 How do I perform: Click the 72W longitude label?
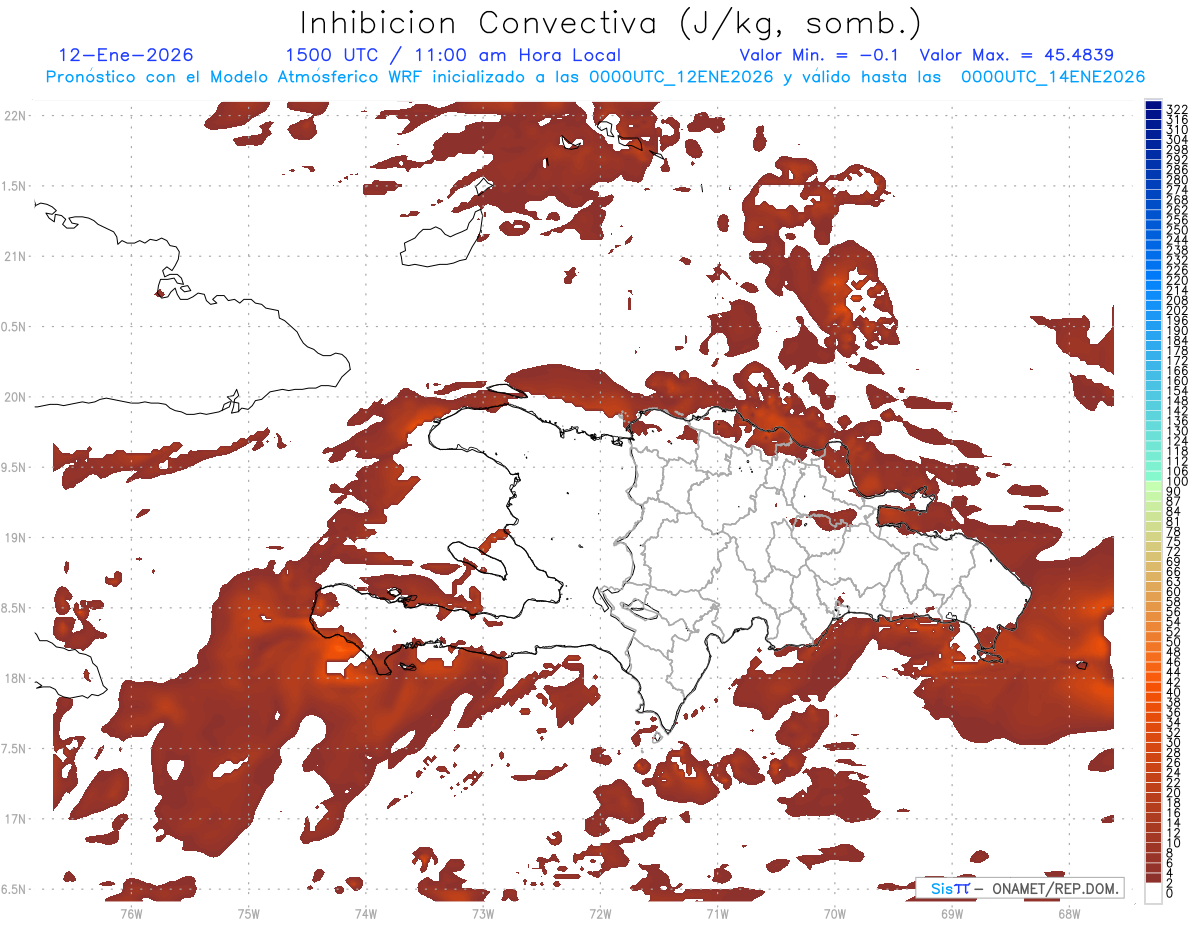(600, 912)
